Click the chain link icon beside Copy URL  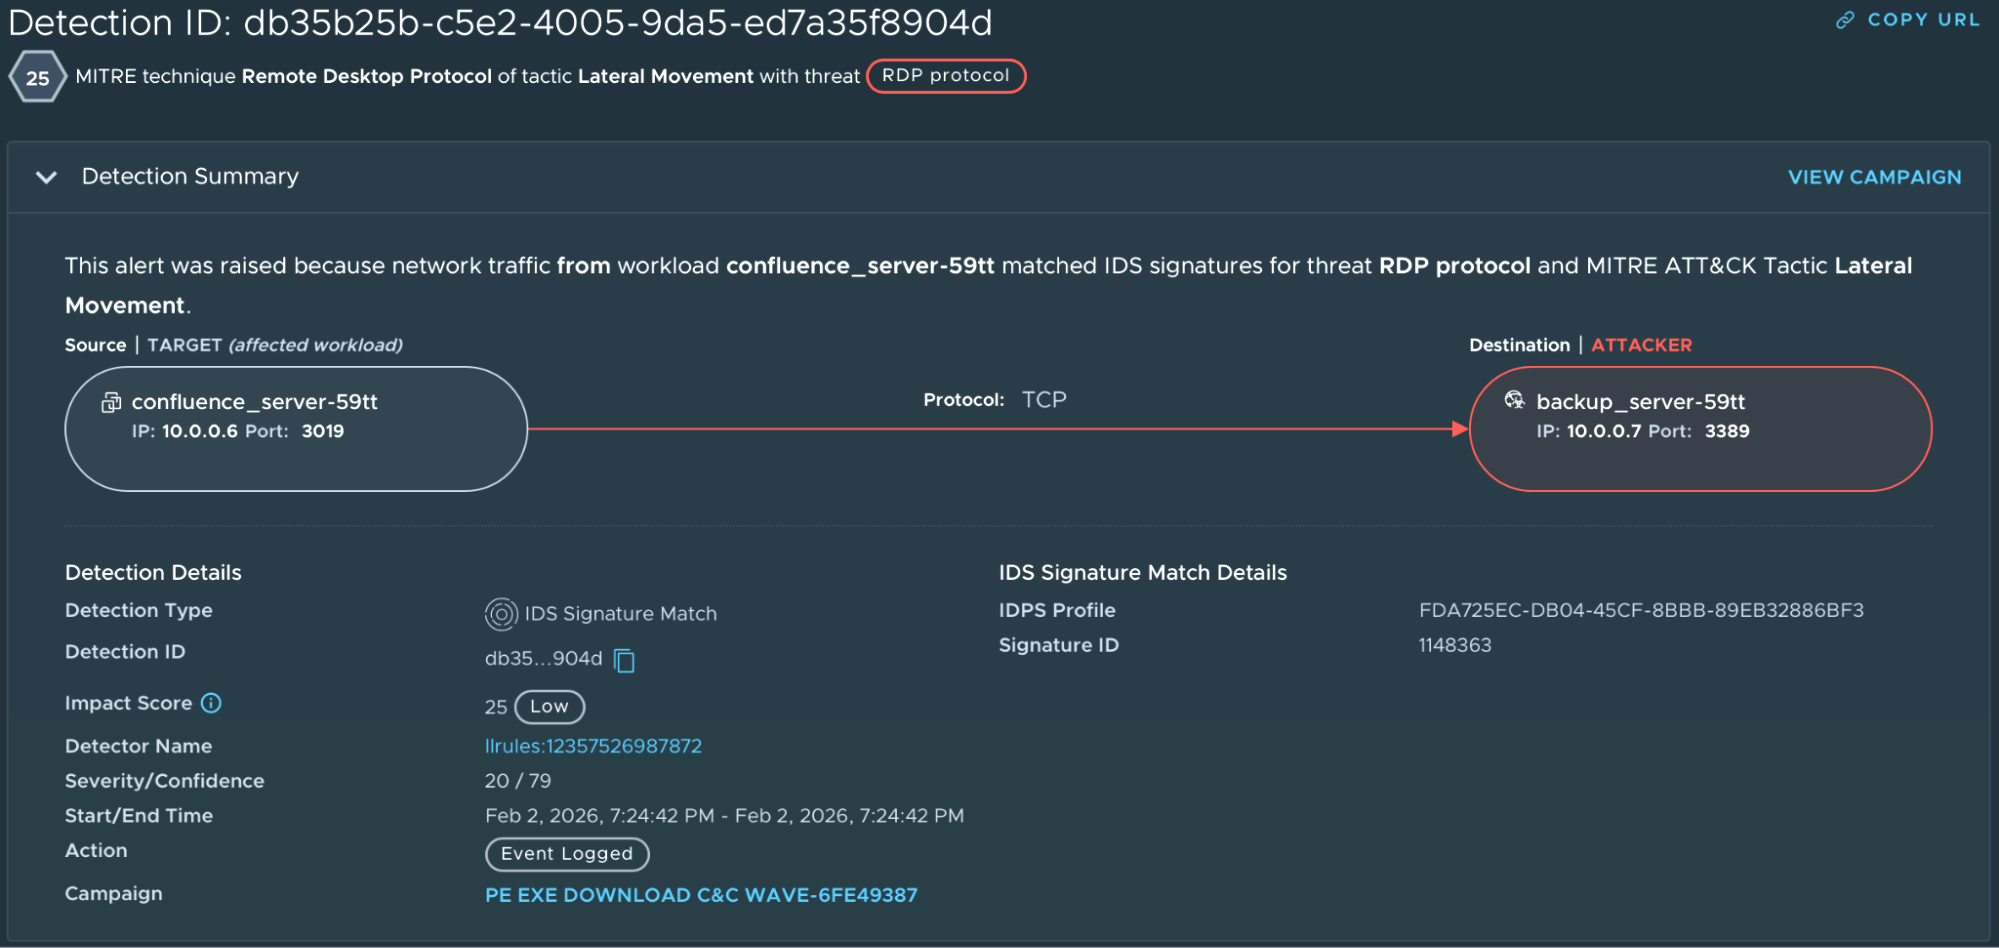[1845, 20]
